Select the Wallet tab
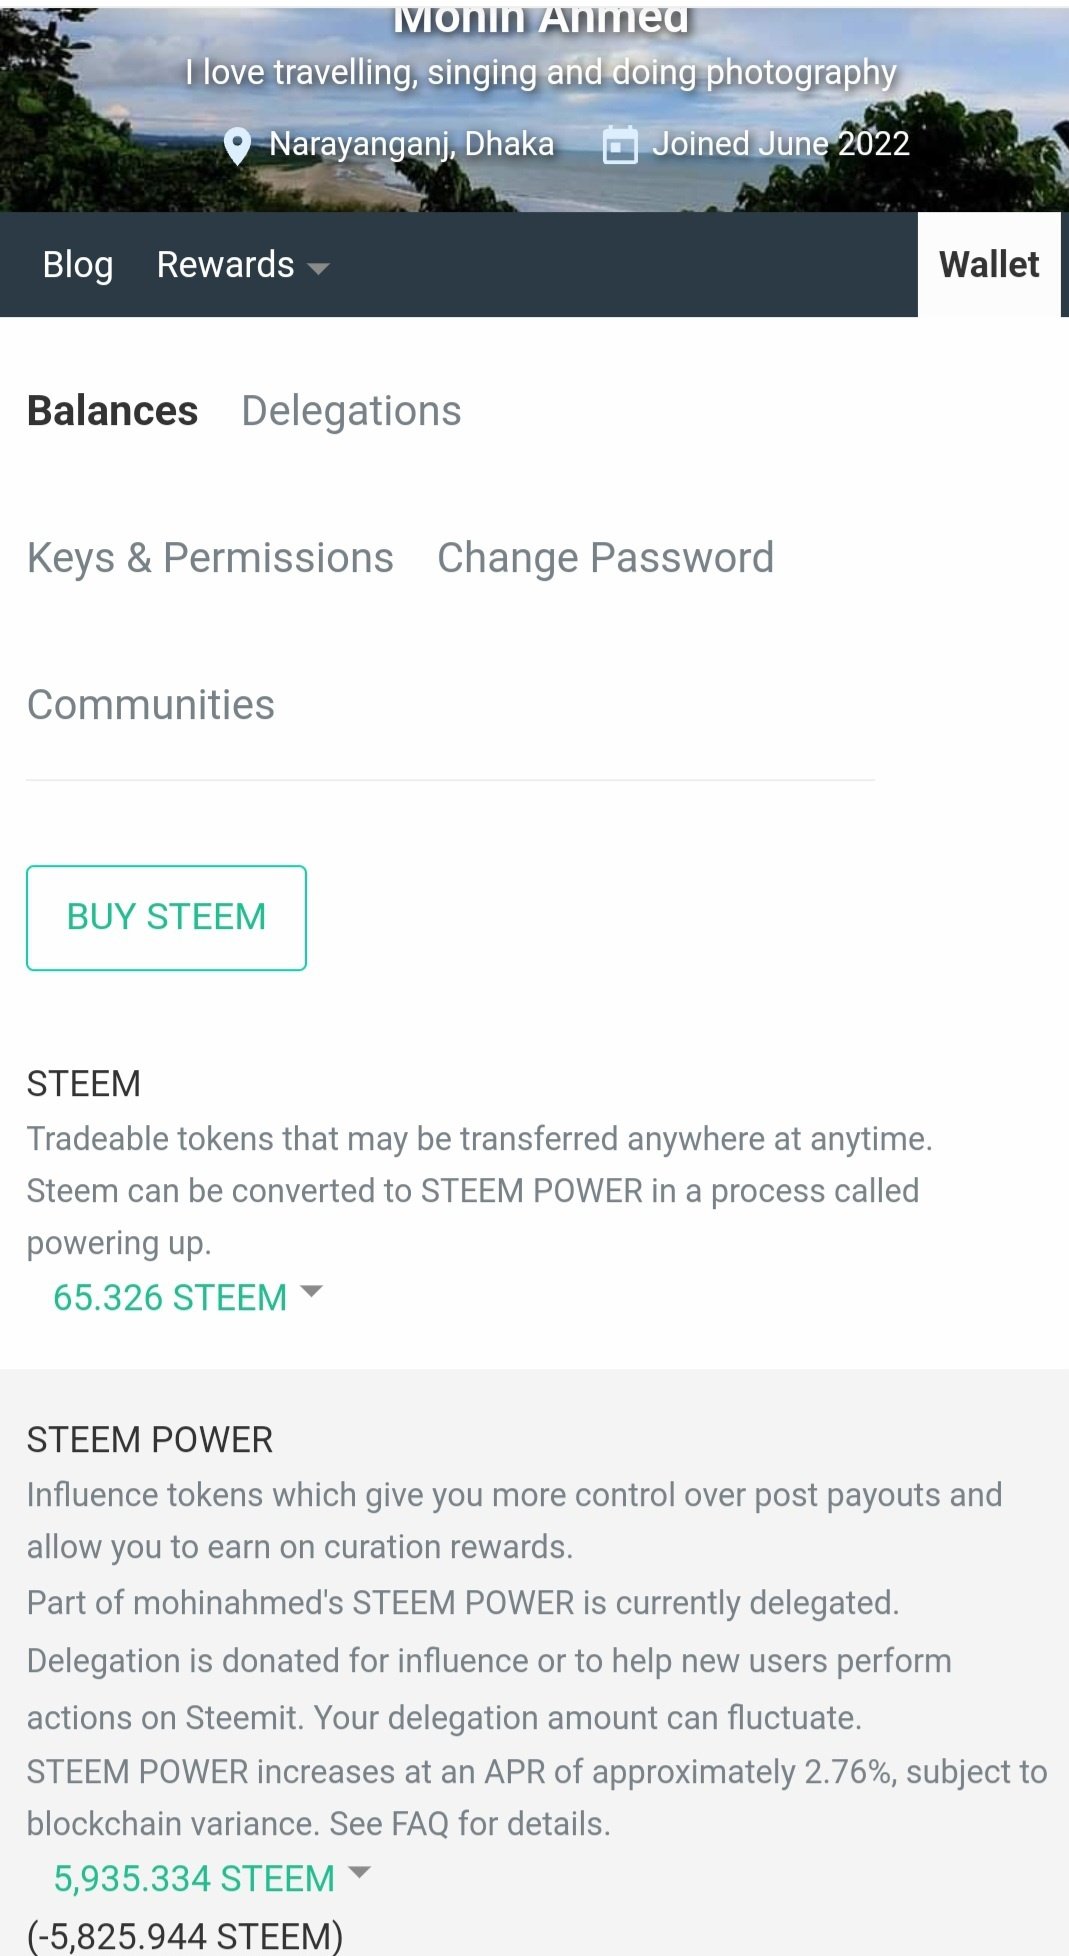 (x=988, y=265)
